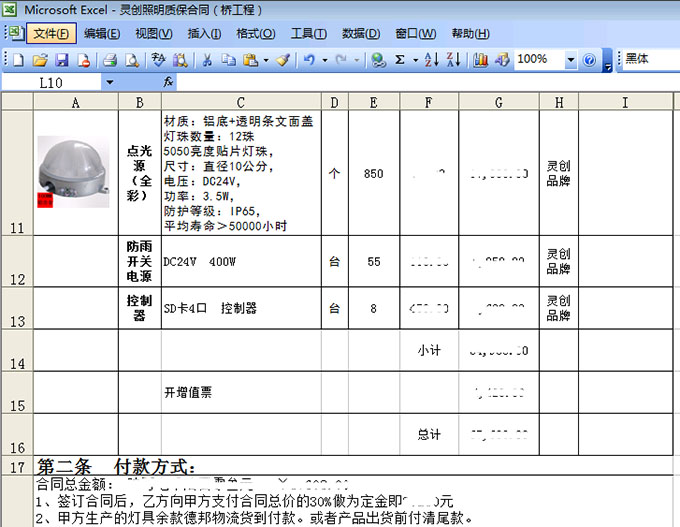The width and height of the screenshot is (680, 527).
Task: Click the New workbook icon
Action: coord(18,61)
